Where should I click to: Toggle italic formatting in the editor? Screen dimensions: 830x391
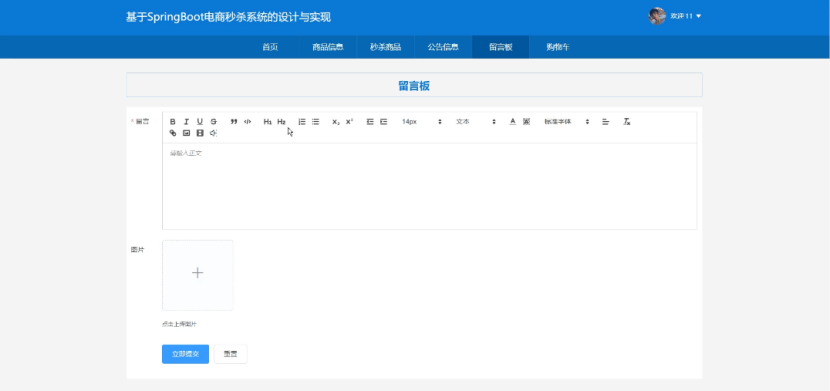coord(186,122)
